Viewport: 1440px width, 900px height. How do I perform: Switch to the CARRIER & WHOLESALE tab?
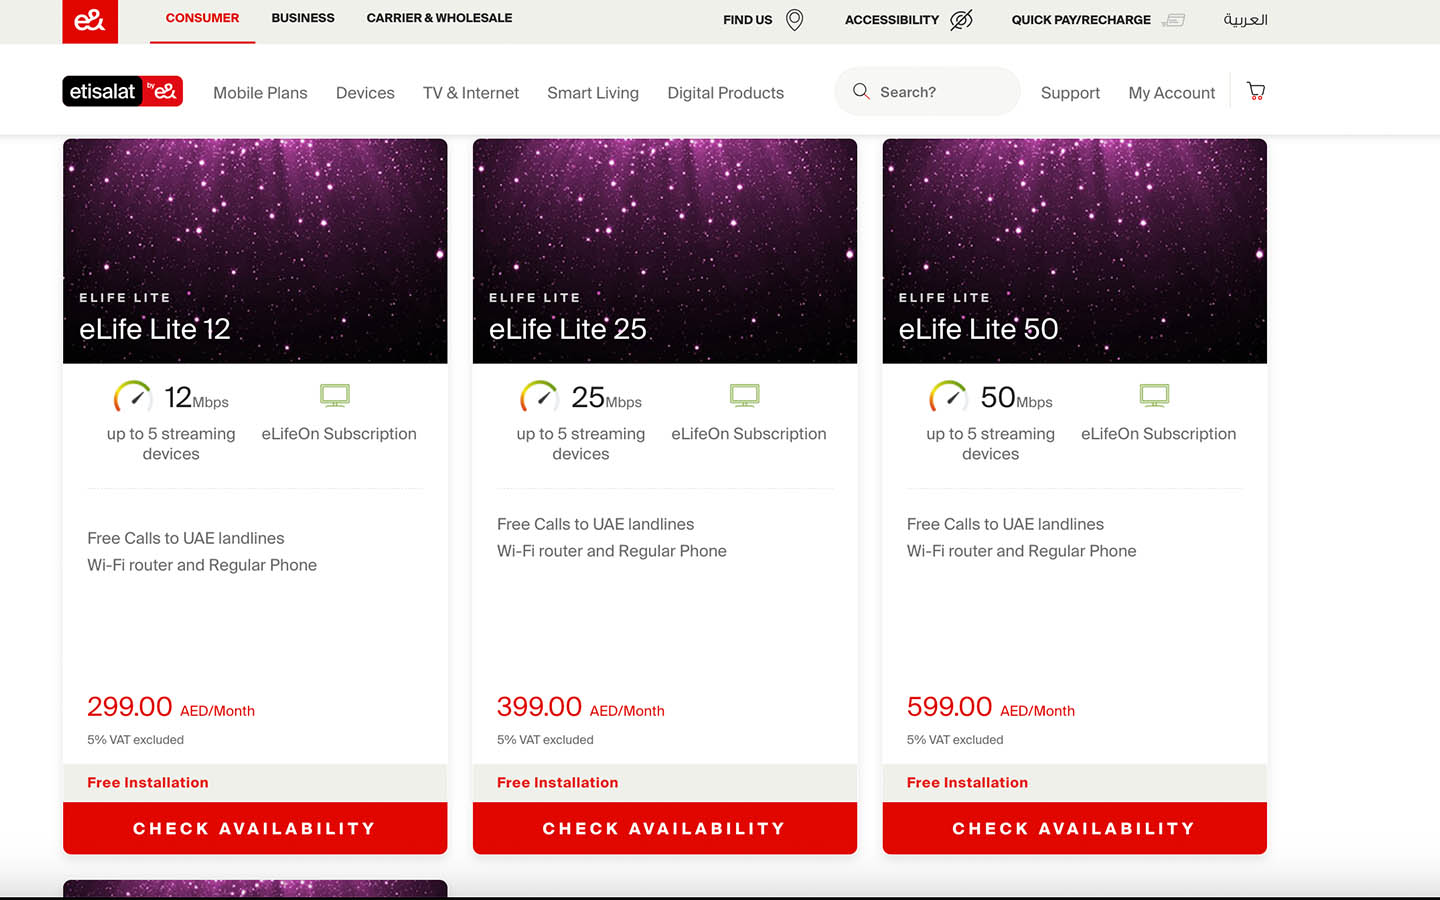pyautogui.click(x=439, y=18)
